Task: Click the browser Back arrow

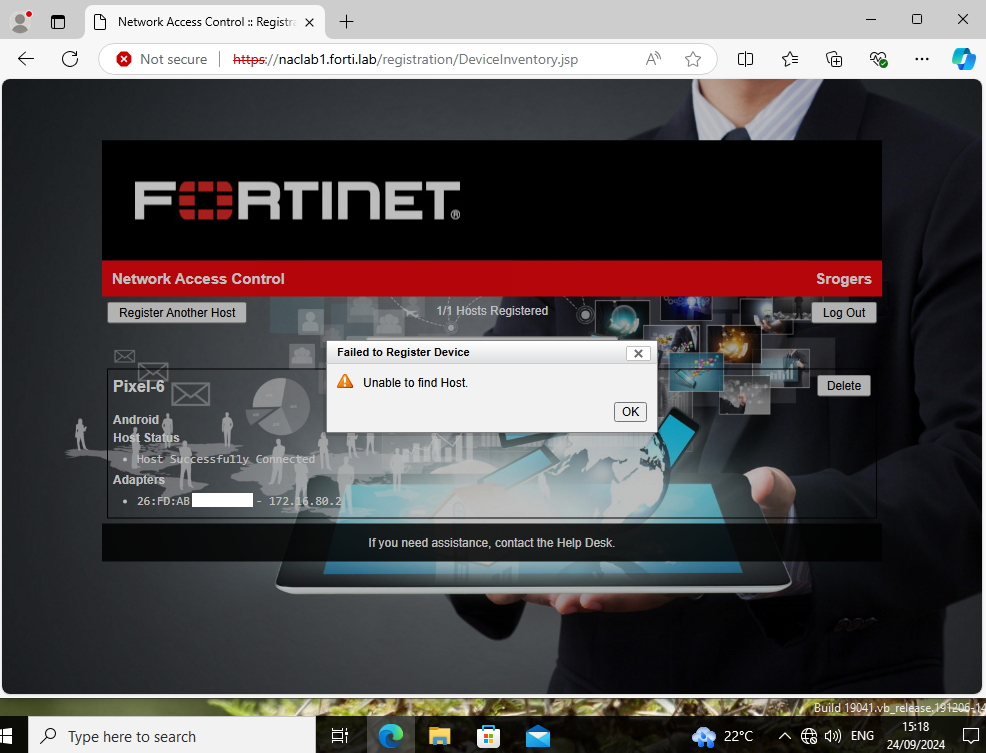Action: (x=26, y=59)
